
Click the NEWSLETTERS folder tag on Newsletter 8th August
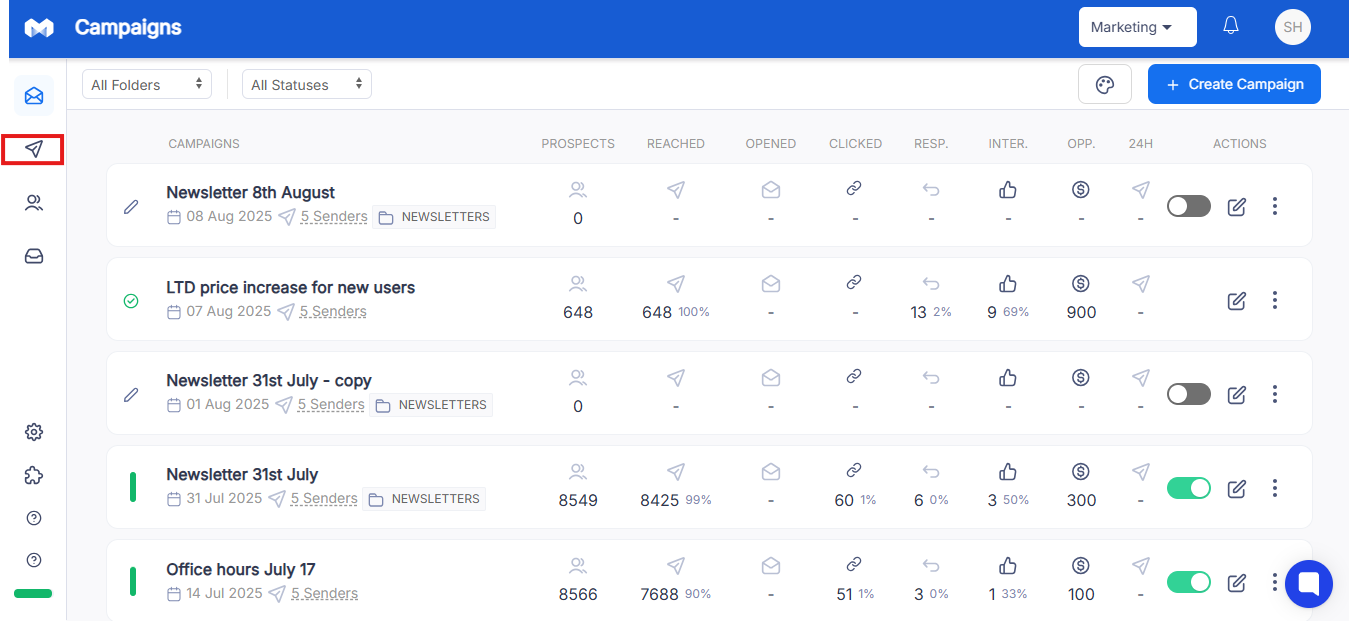pos(434,217)
